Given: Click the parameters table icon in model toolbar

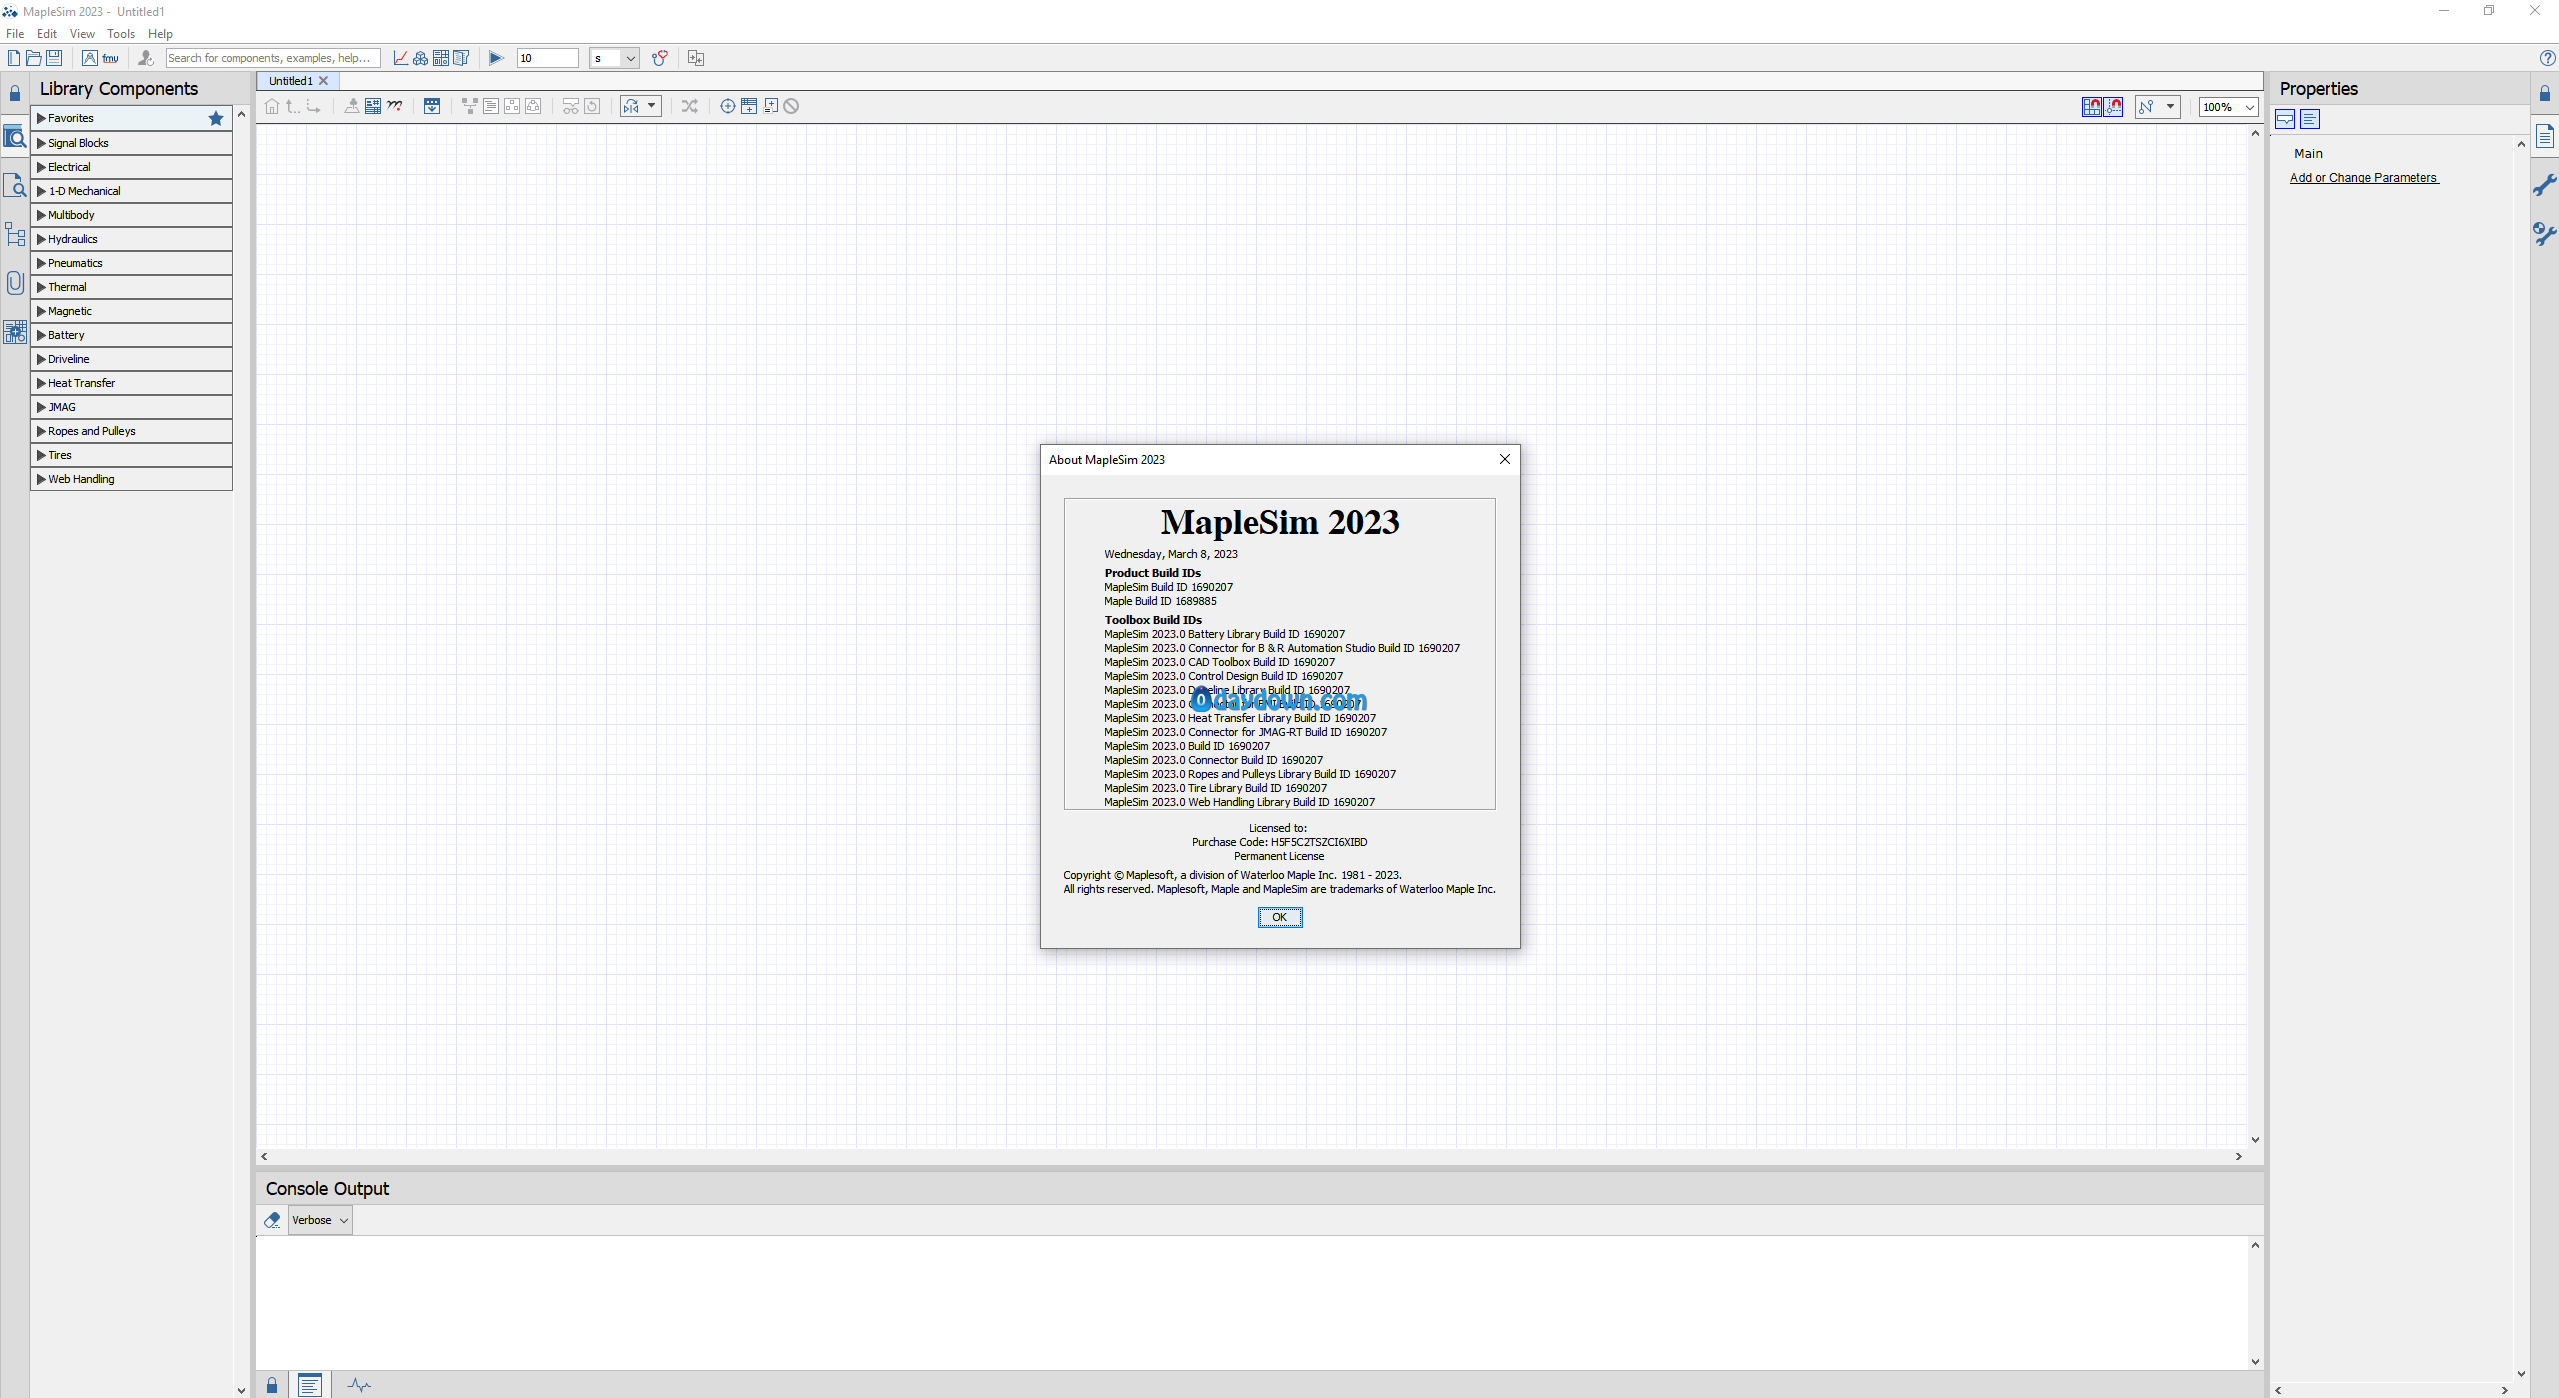Looking at the screenshot, I should 373,106.
